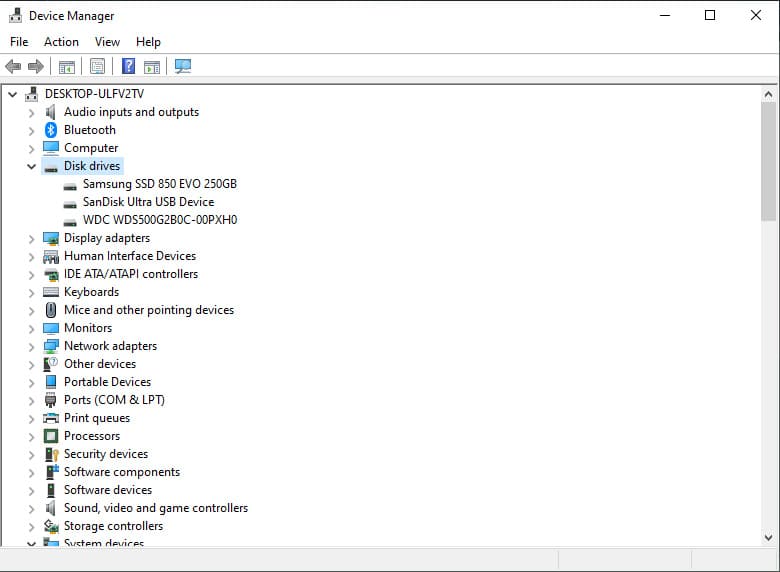The image size is (780, 572).
Task: Click the Ports (COM & LPT) icon
Action: coord(51,400)
